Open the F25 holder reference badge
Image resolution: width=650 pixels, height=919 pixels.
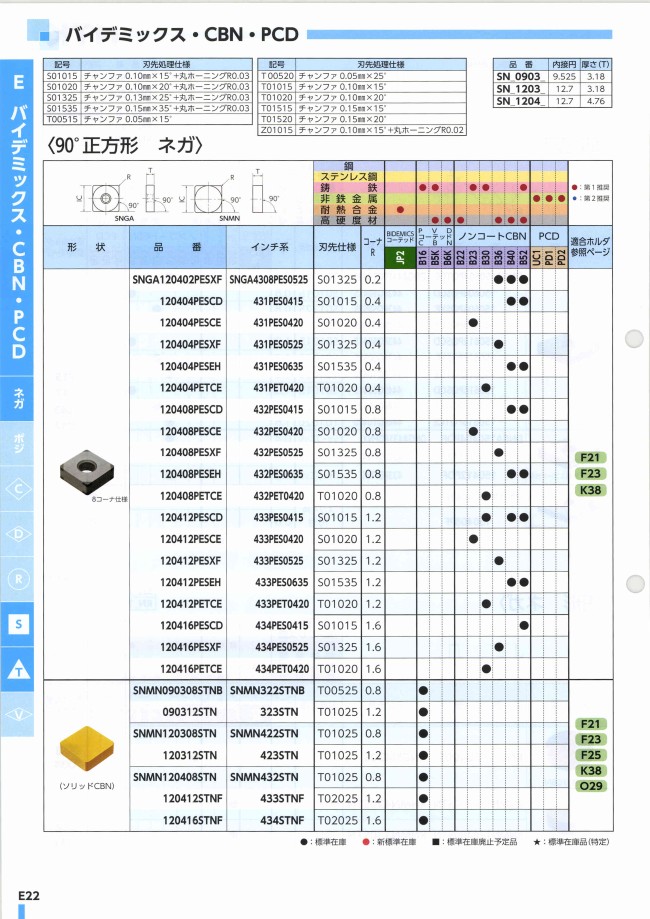click(x=588, y=755)
